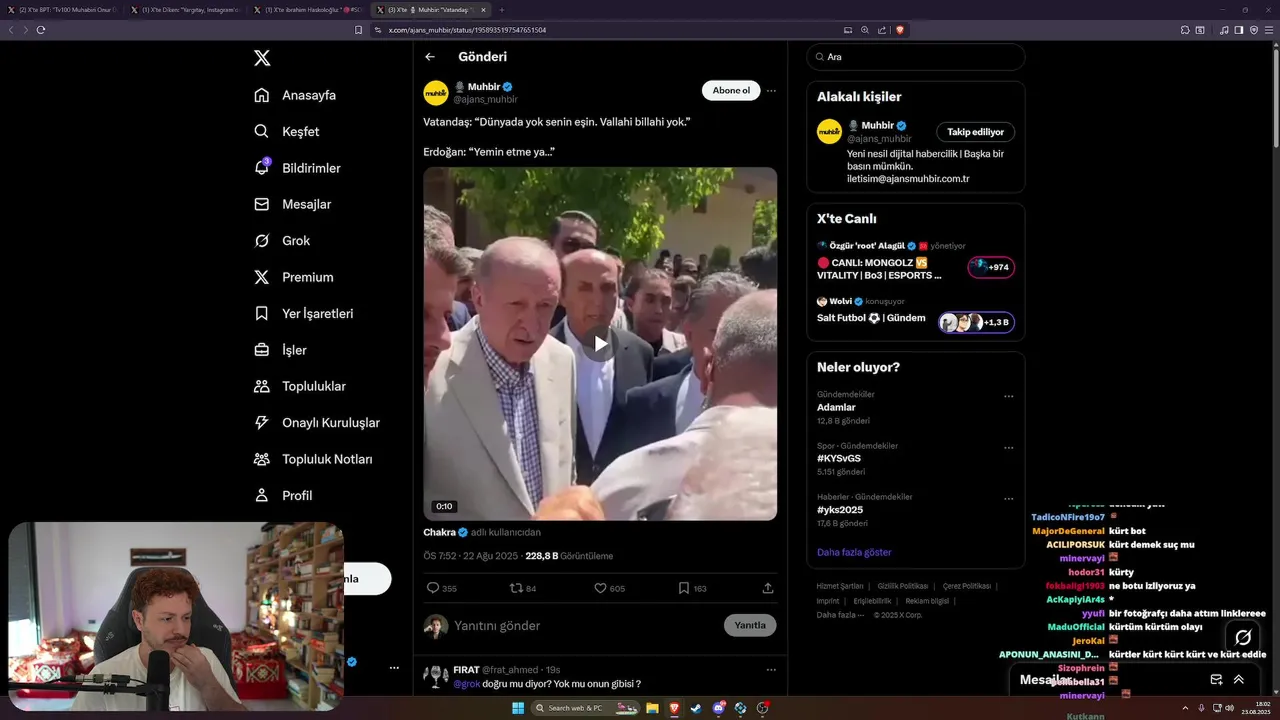Screen dimensions: 1280x720
Task: Open a new browser tab
Action: 501,10
